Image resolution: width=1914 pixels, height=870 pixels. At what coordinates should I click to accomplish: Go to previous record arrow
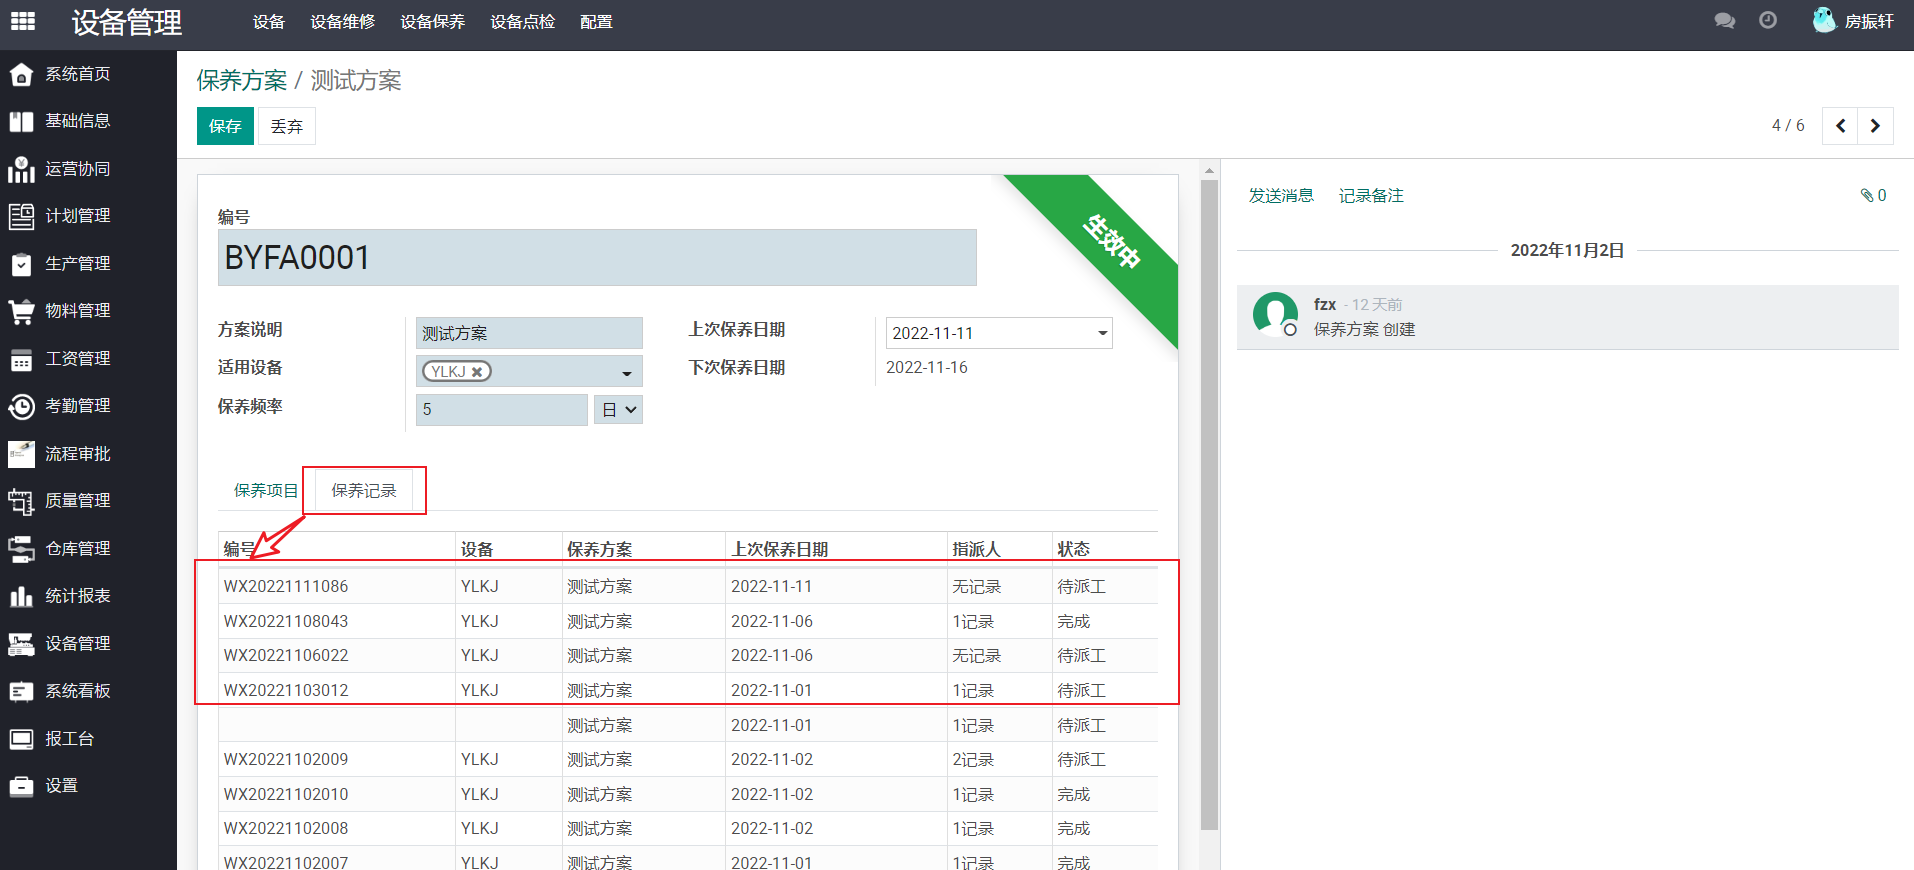coord(1840,126)
